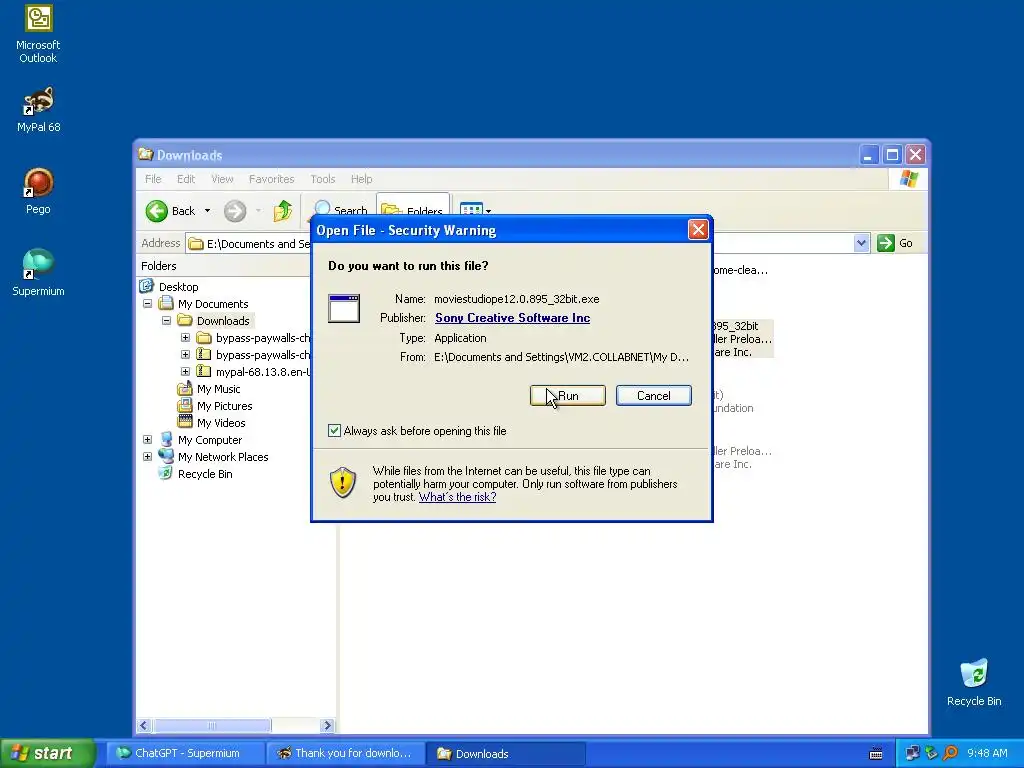Image resolution: width=1024 pixels, height=768 pixels.
Task: Close the Security Warning dialog
Action: [x=698, y=230]
